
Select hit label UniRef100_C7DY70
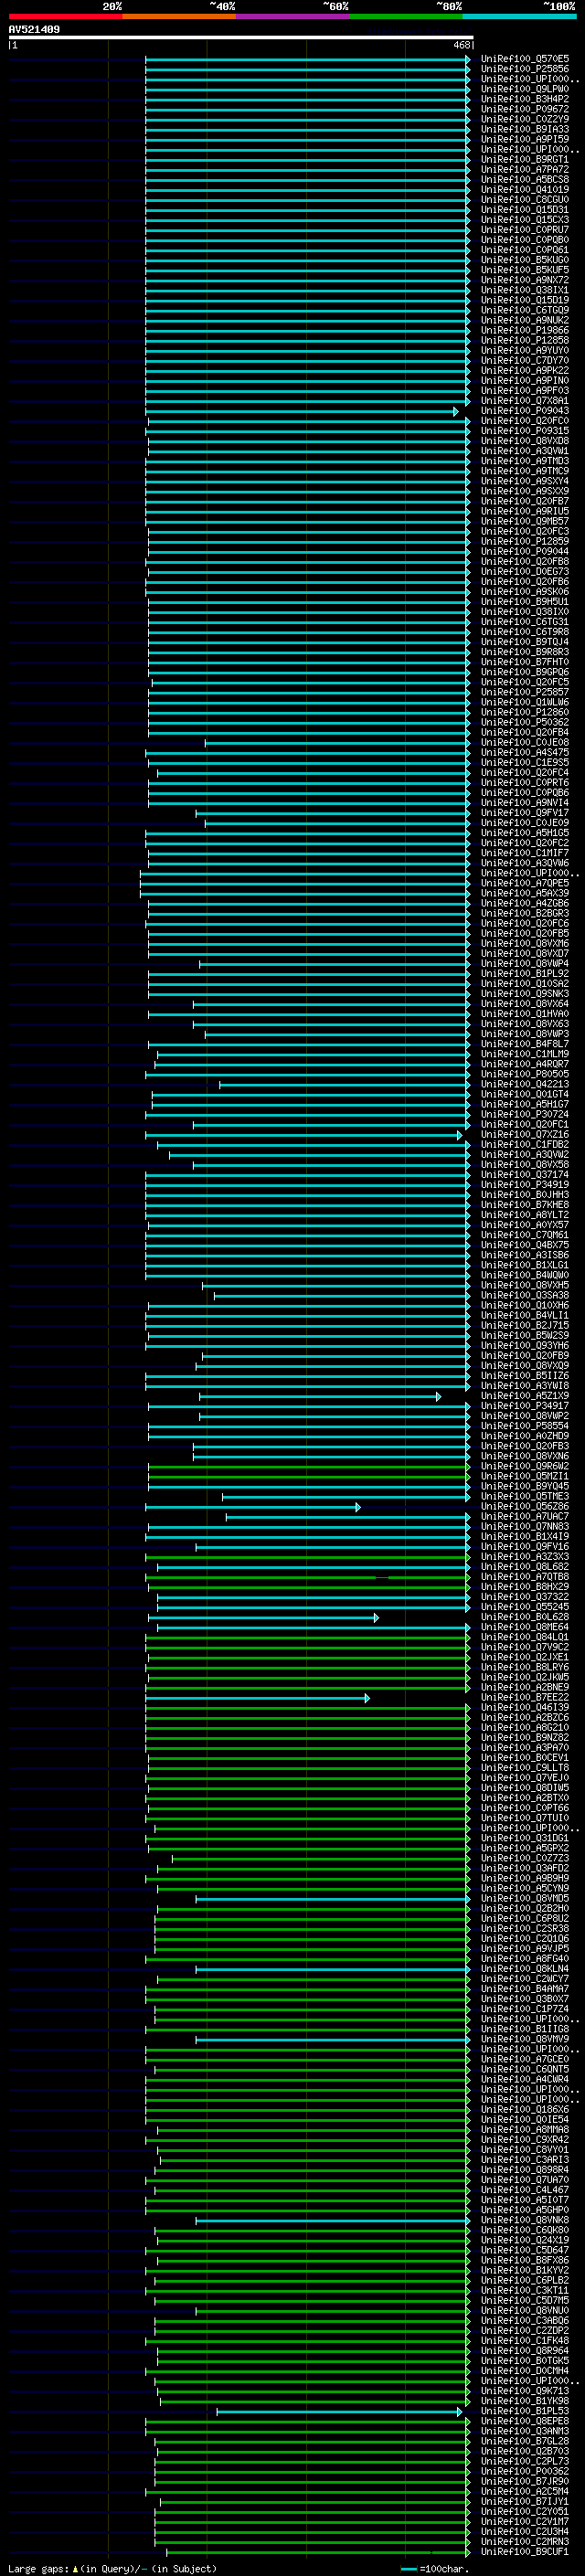(x=525, y=360)
